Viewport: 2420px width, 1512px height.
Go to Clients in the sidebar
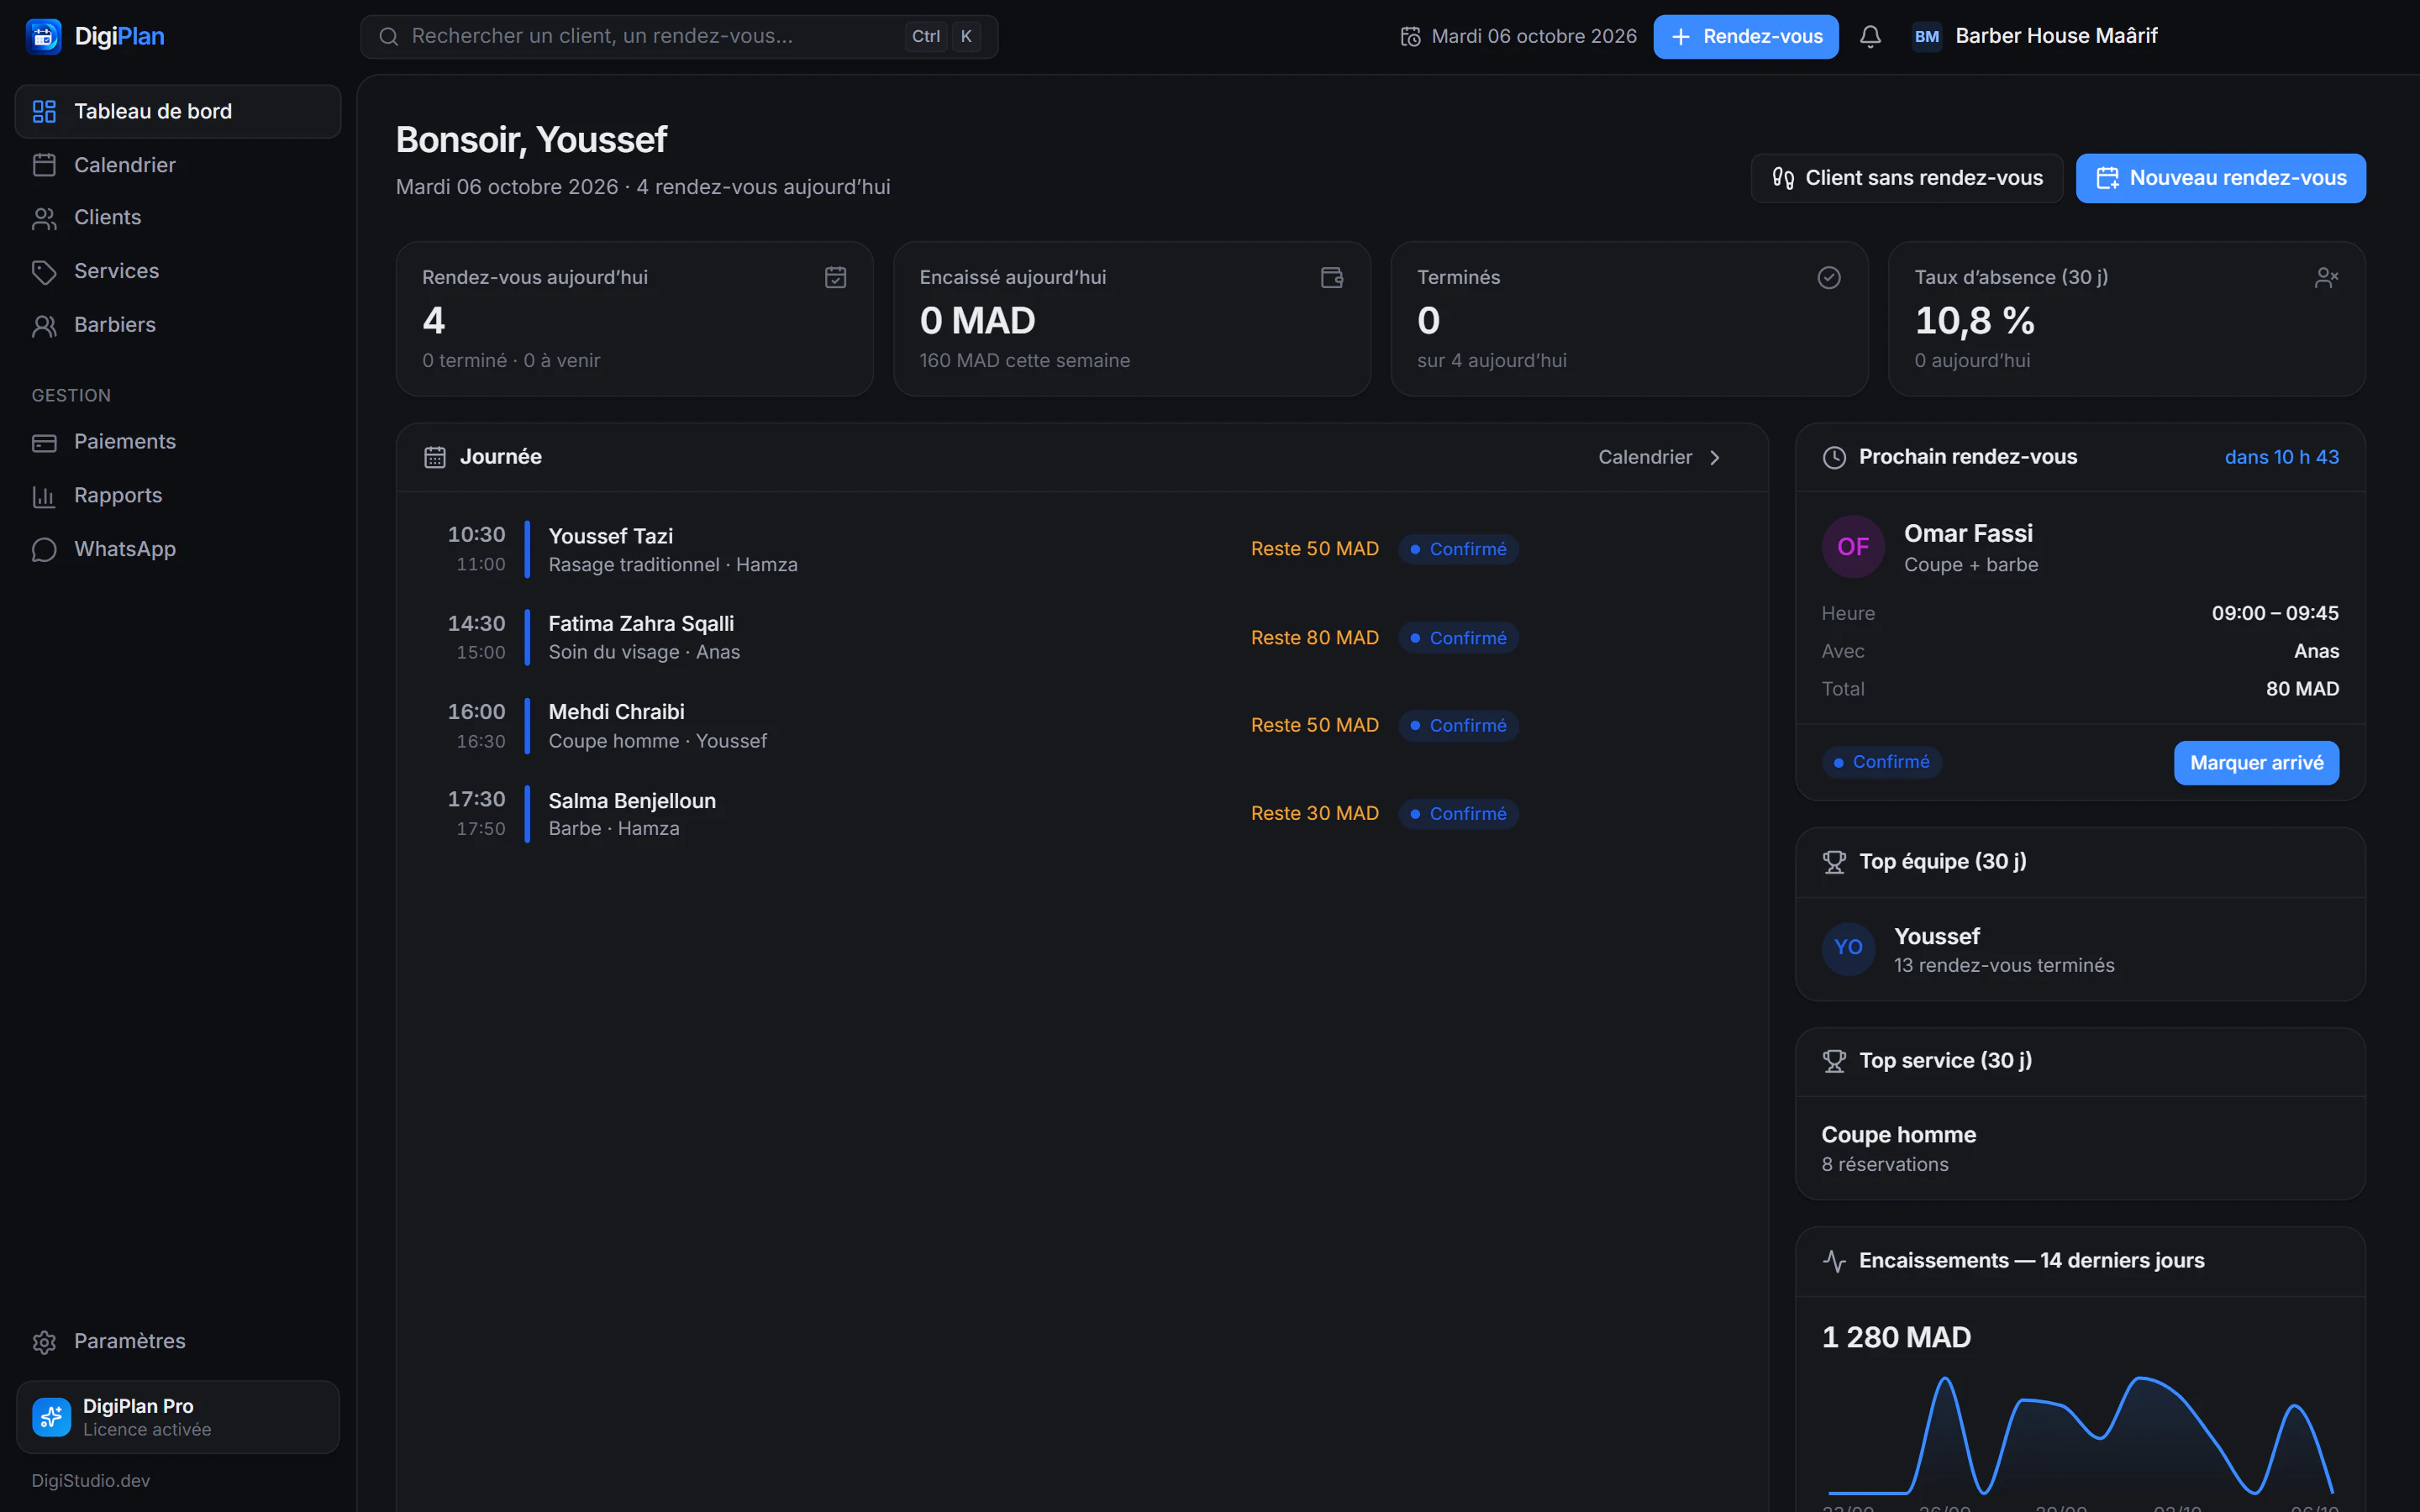(x=178, y=218)
